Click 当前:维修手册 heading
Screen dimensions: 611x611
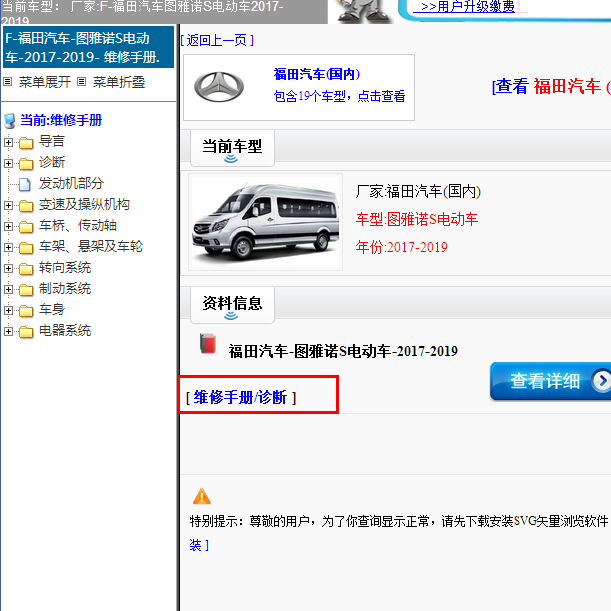(61, 120)
